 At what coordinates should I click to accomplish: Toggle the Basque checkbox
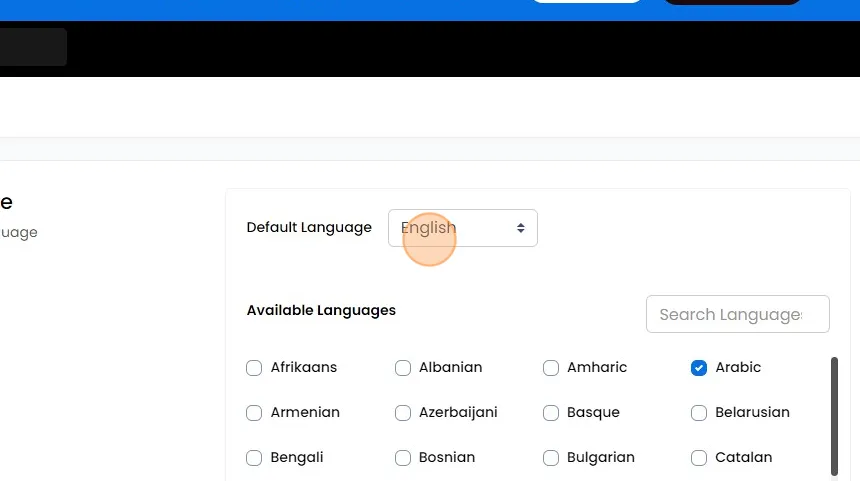[551, 412]
